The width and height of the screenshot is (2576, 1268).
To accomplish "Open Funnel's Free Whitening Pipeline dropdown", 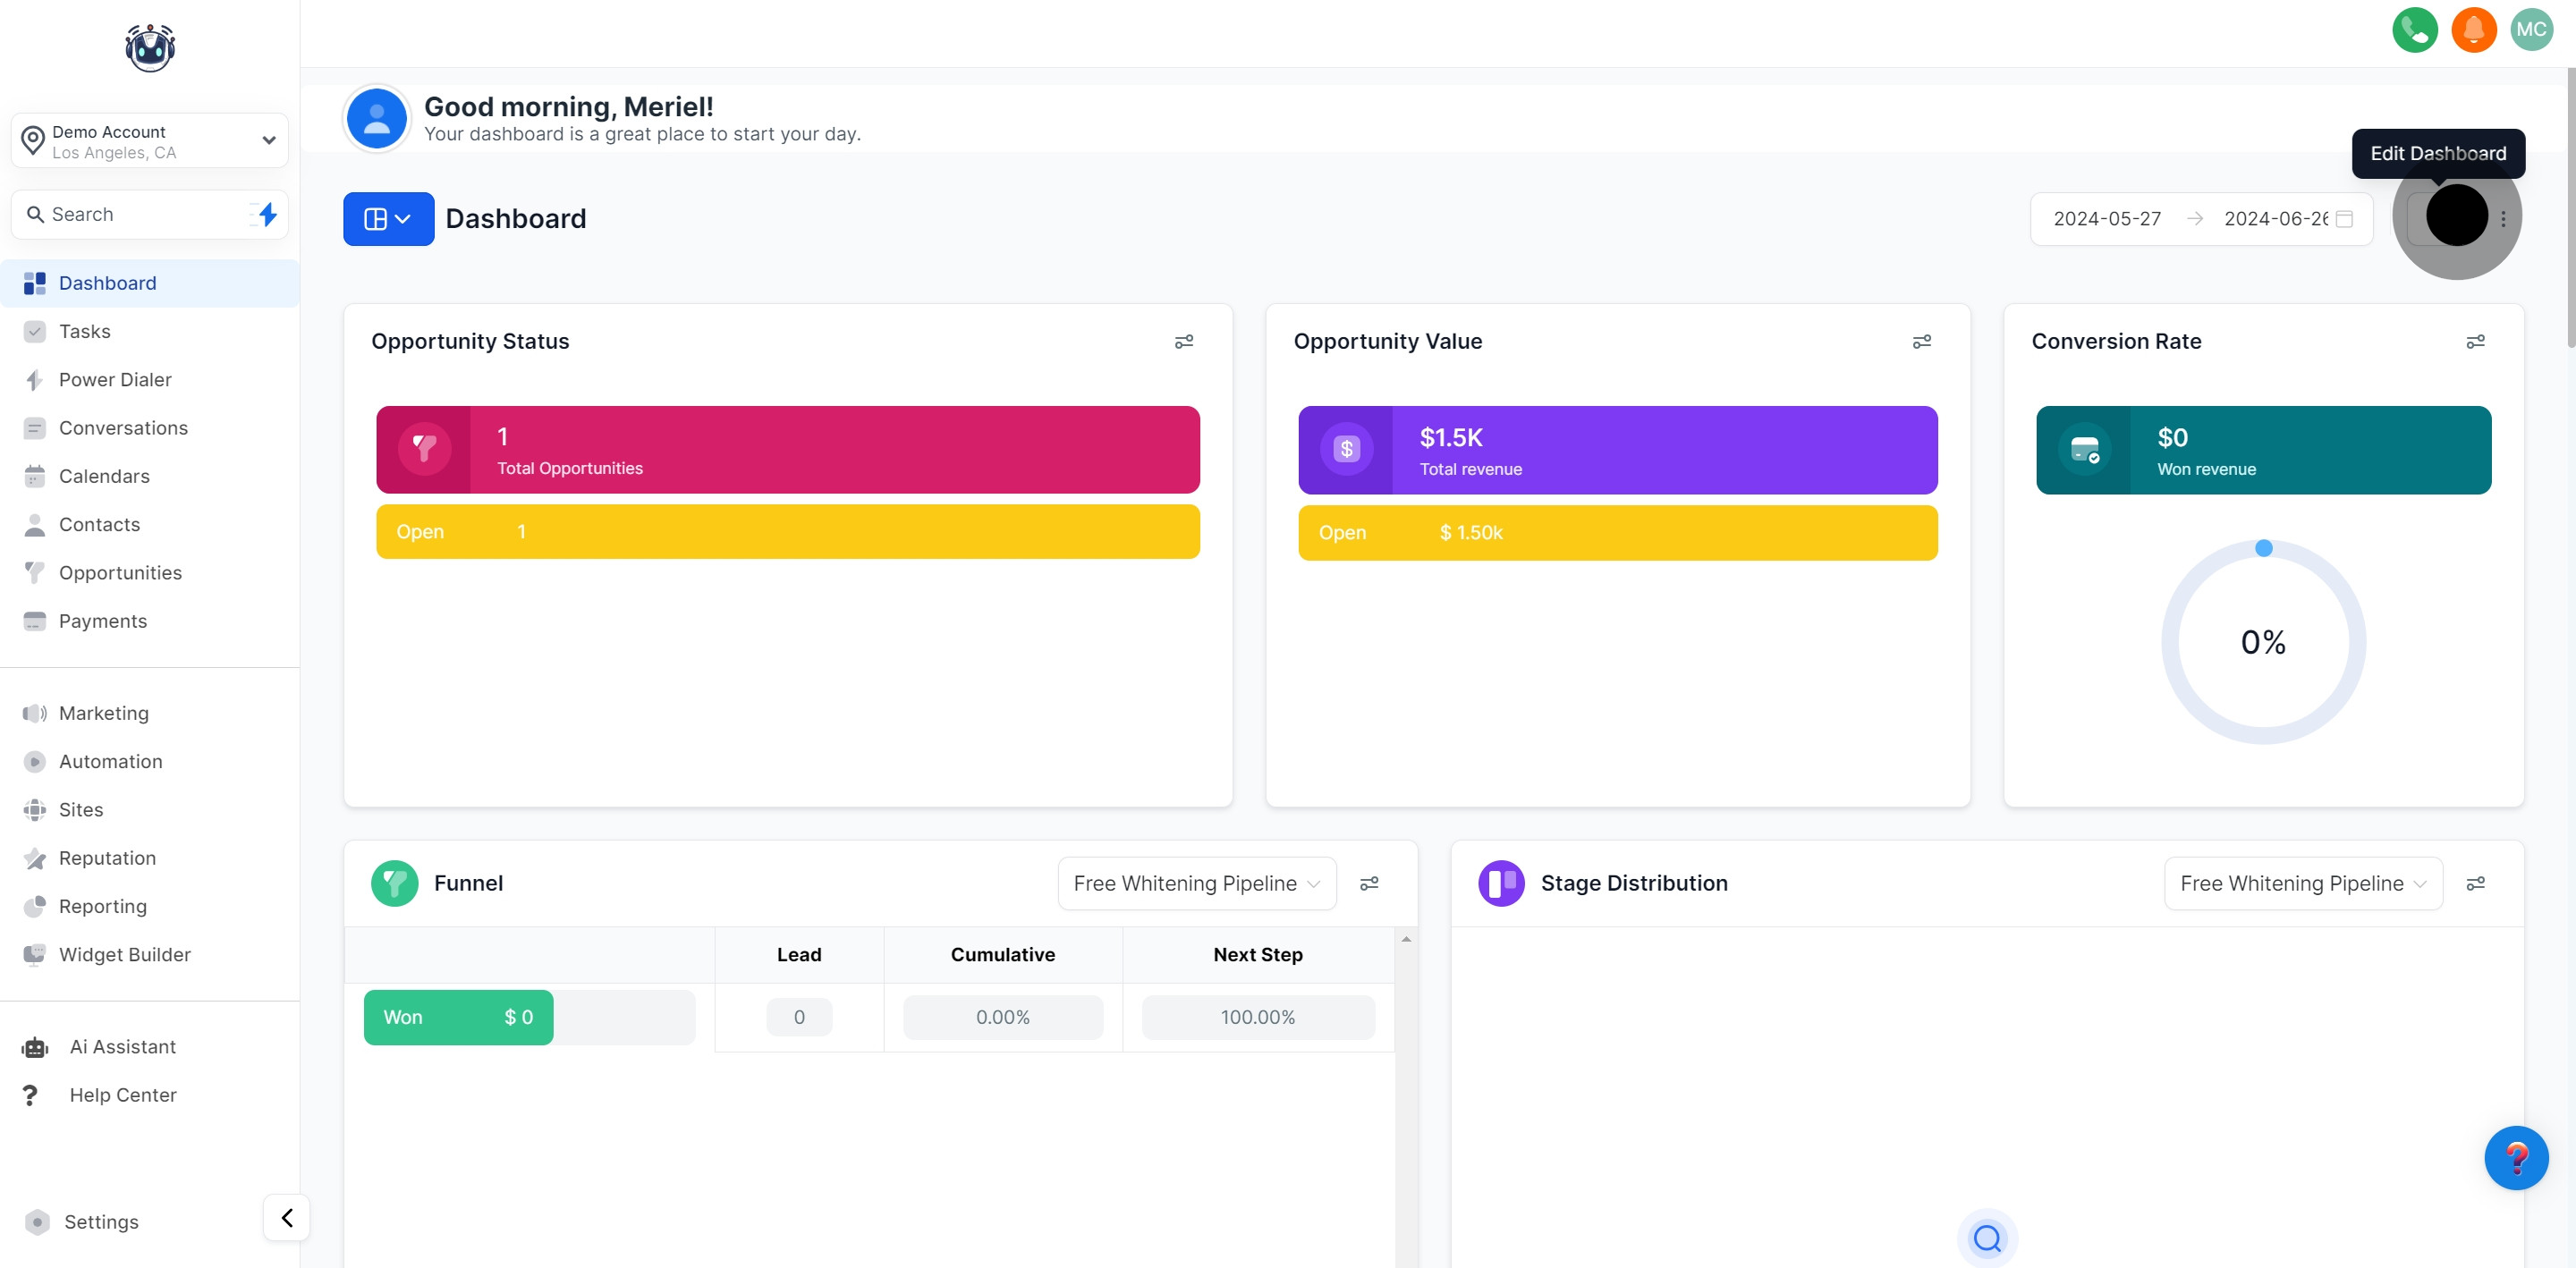I will (1196, 883).
